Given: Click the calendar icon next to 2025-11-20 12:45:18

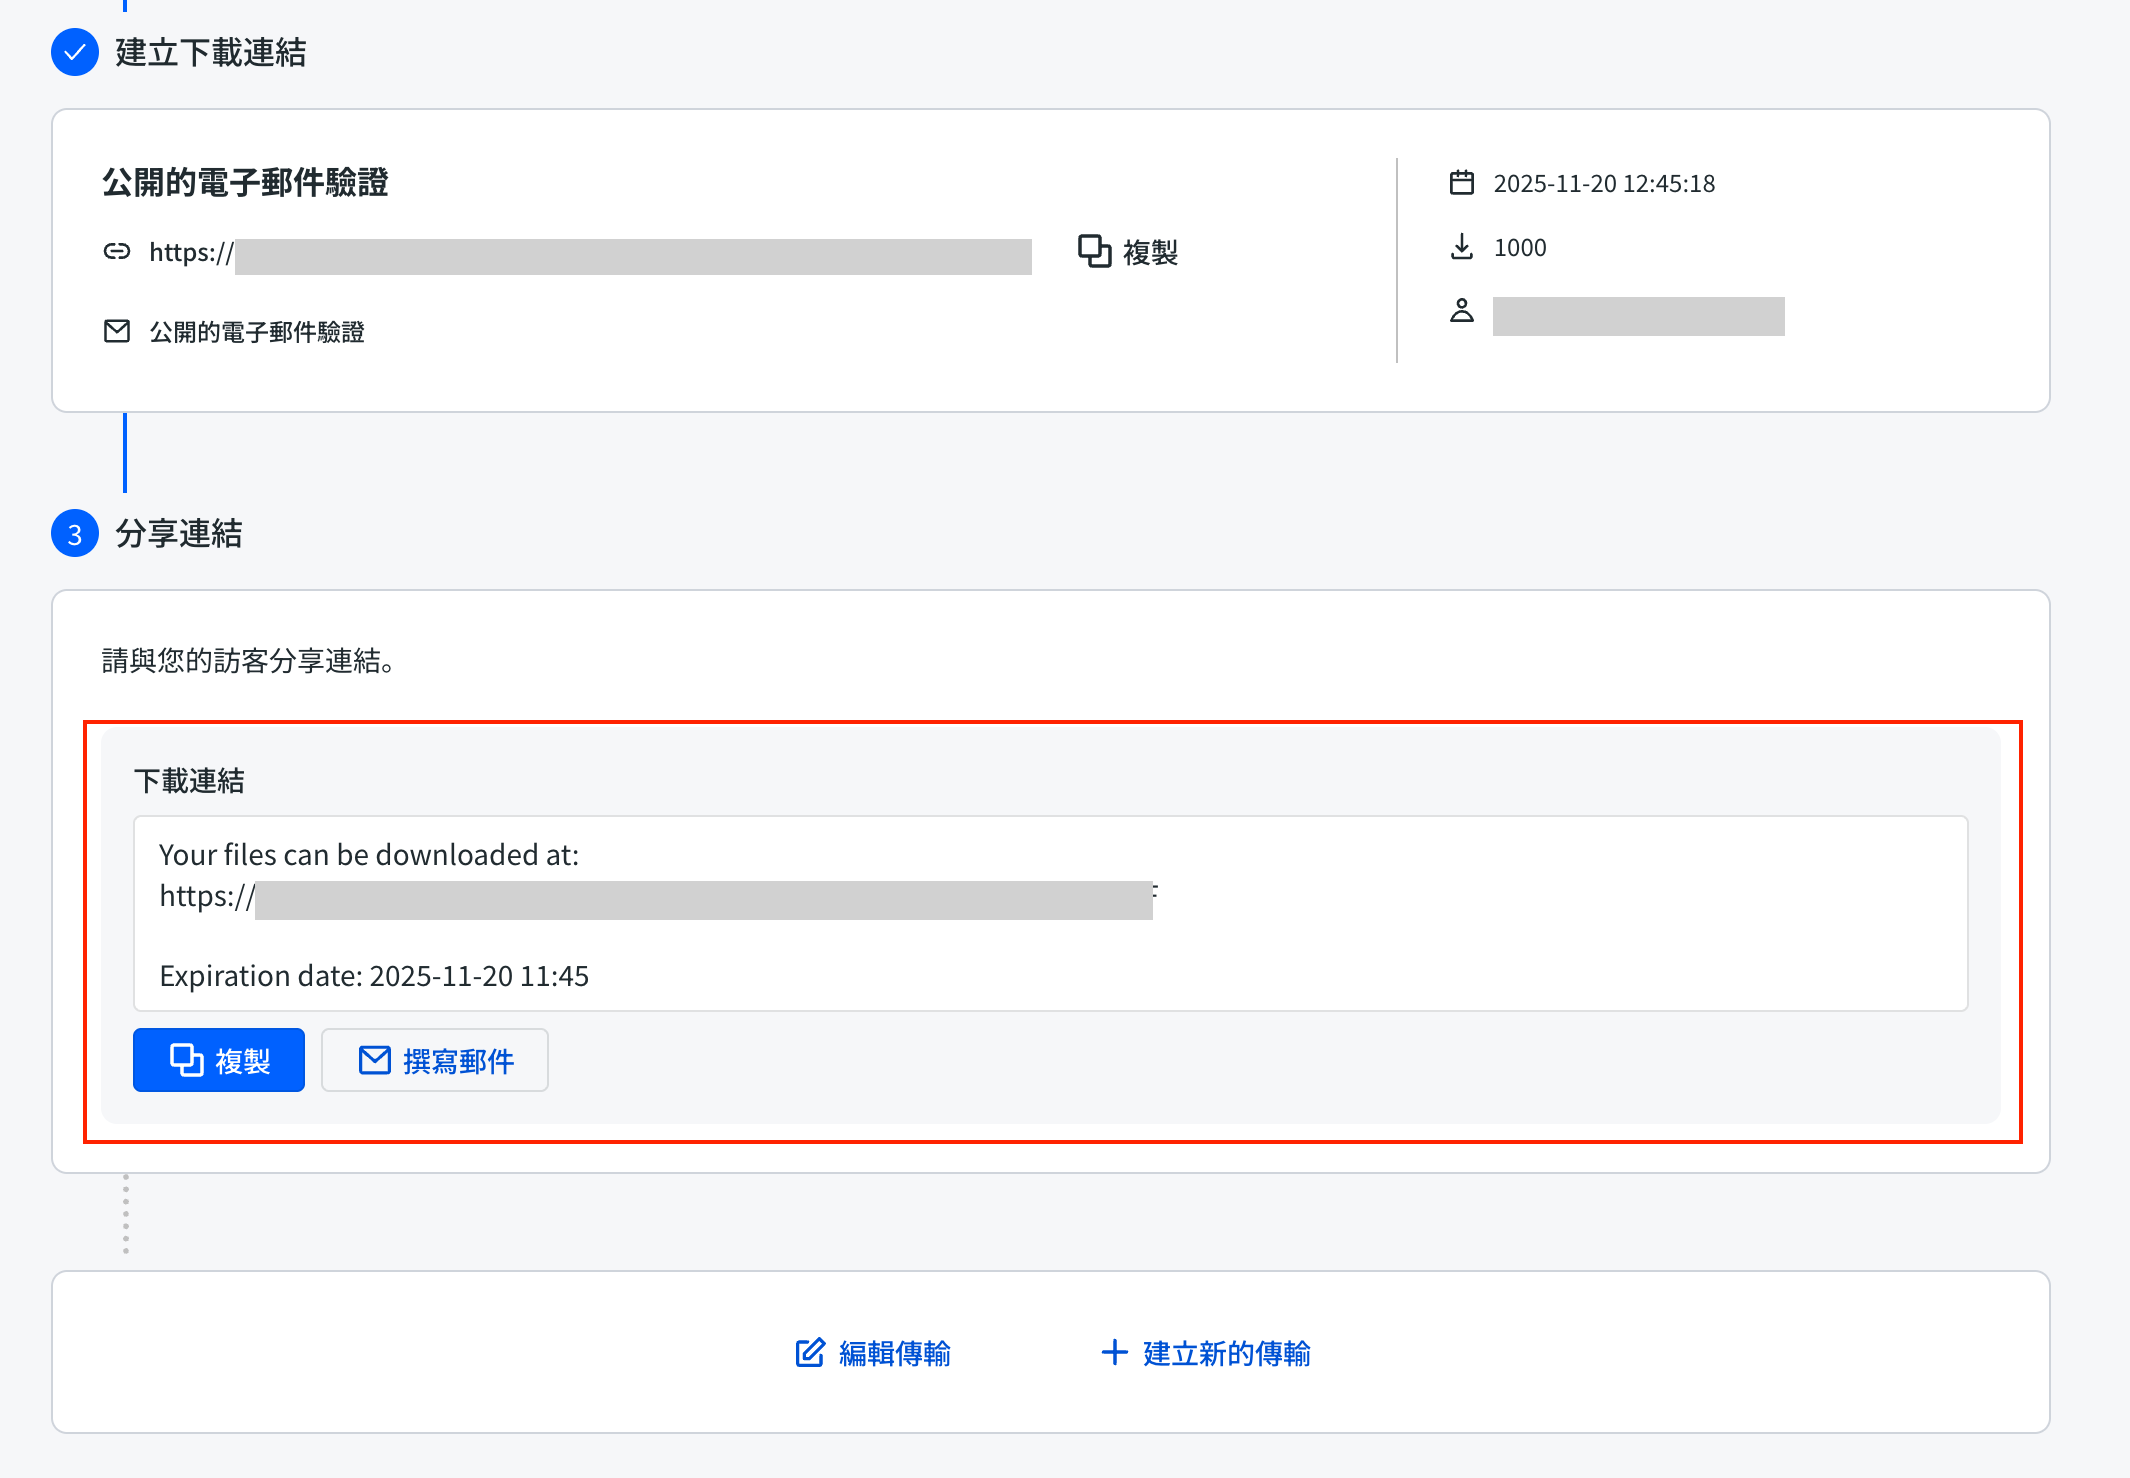Looking at the screenshot, I should 1462,183.
